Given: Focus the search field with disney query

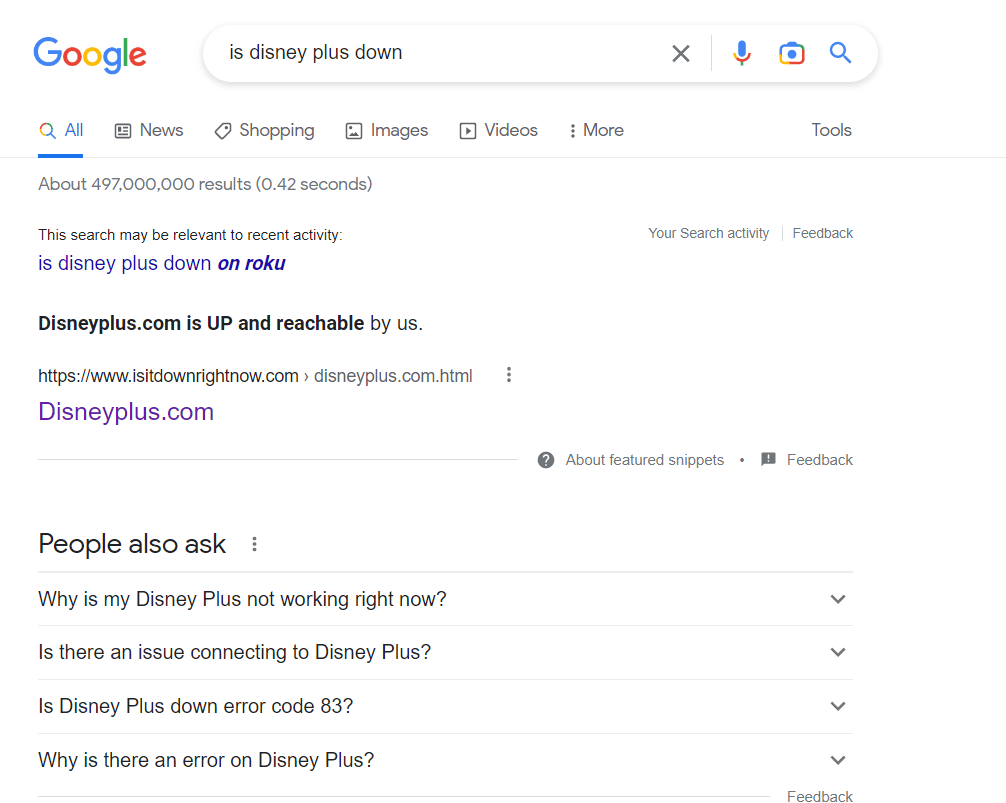Looking at the screenshot, I should [443, 53].
